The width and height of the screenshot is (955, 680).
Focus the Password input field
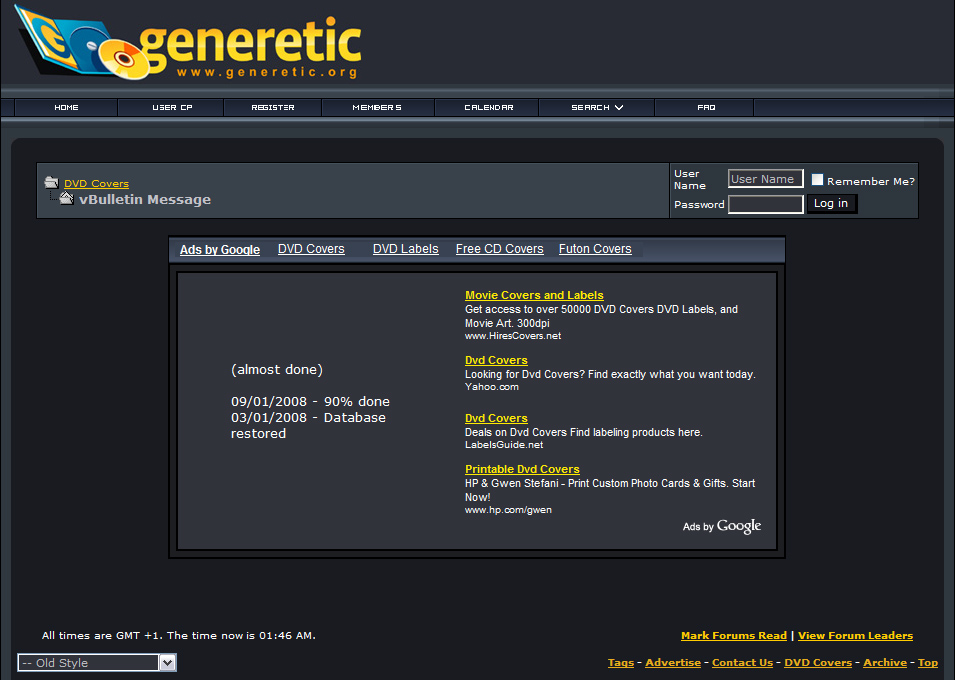[x=765, y=204]
